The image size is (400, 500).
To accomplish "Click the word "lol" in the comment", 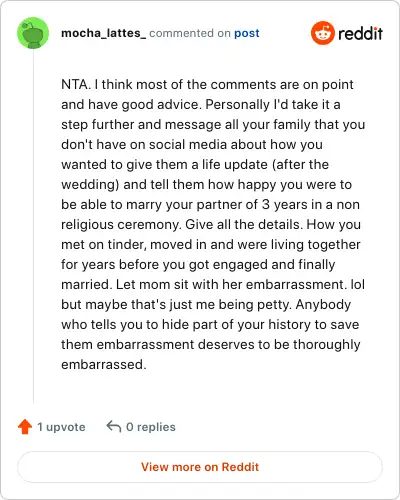I will 358,284.
